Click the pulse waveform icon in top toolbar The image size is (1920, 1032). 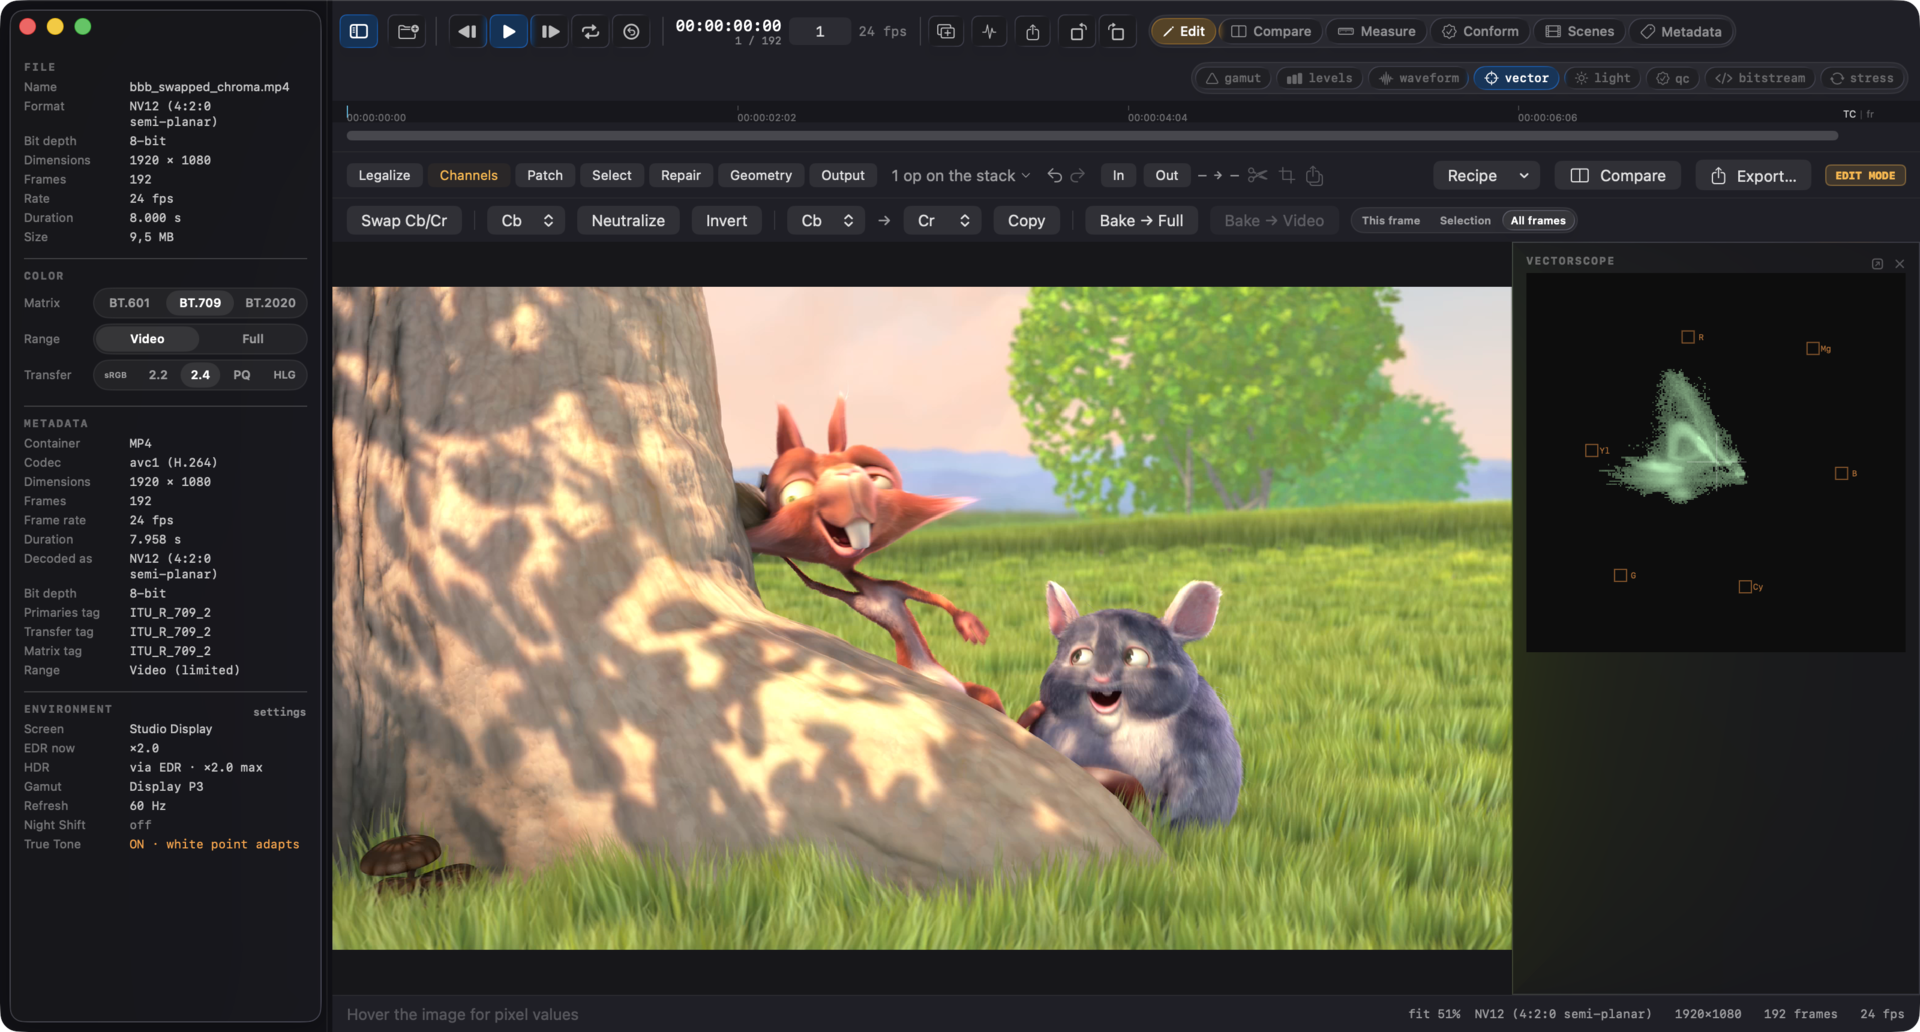pyautogui.click(x=989, y=31)
